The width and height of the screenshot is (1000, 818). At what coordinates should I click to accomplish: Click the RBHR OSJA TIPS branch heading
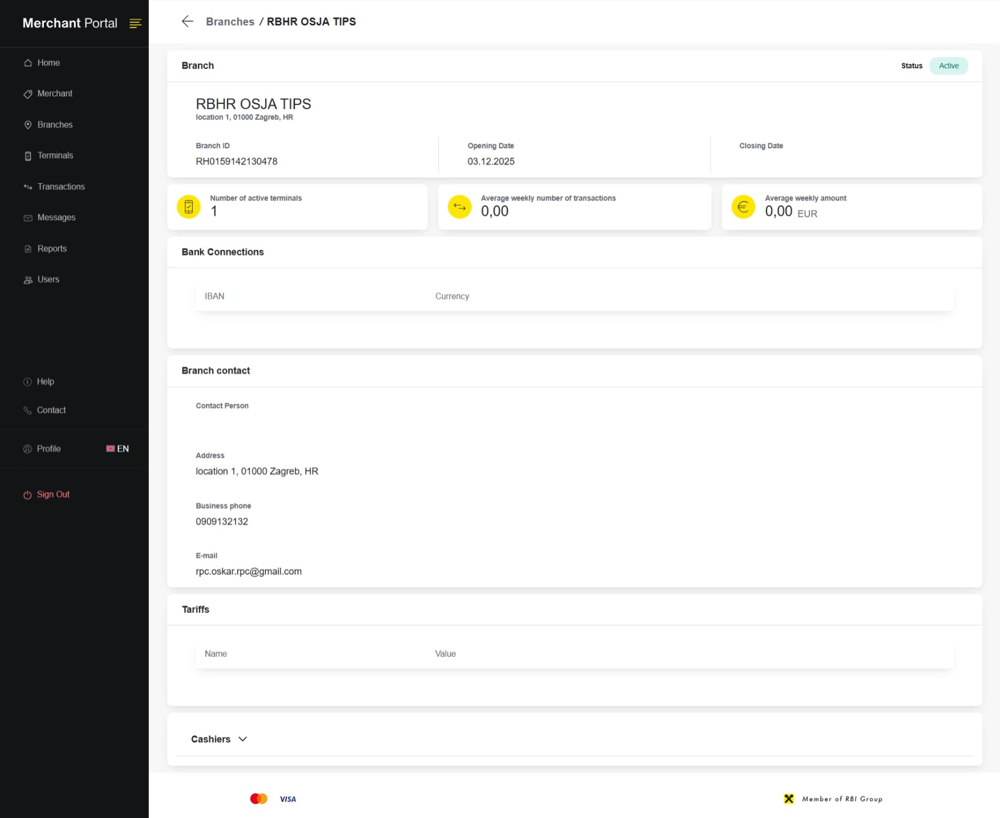coord(253,104)
